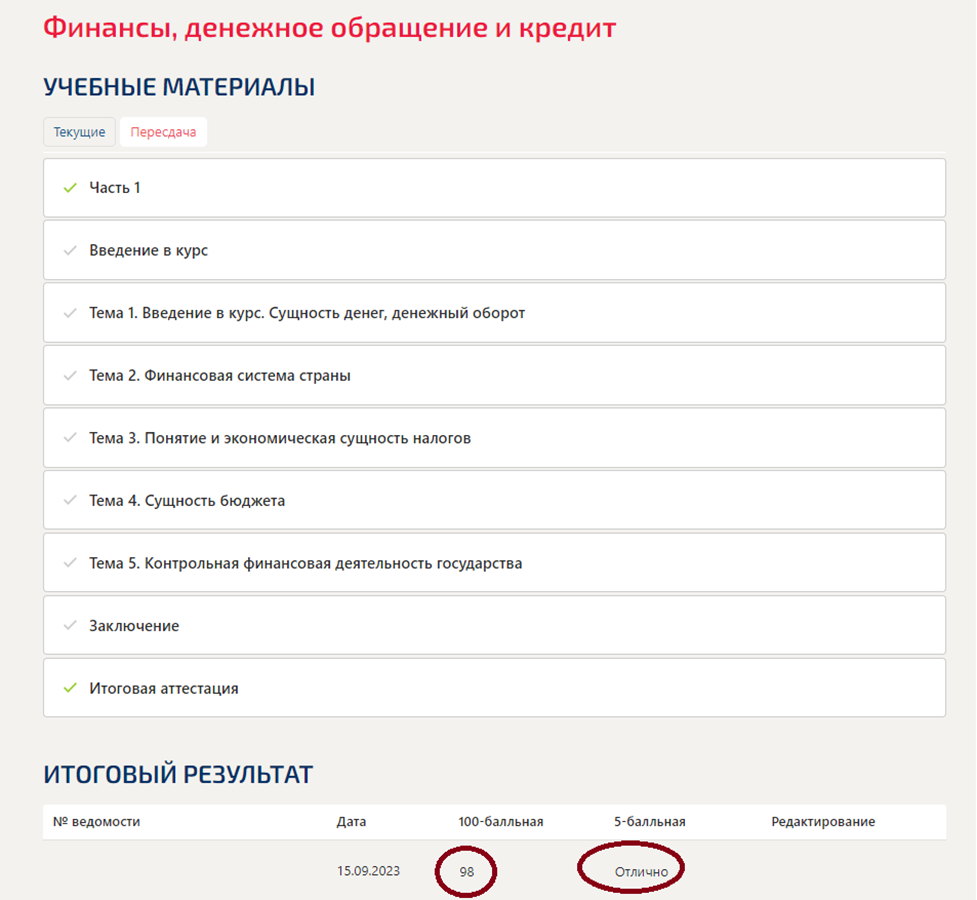Expand Тема 4. Сущность бюджета
This screenshot has height=900, width=977.
click(494, 500)
